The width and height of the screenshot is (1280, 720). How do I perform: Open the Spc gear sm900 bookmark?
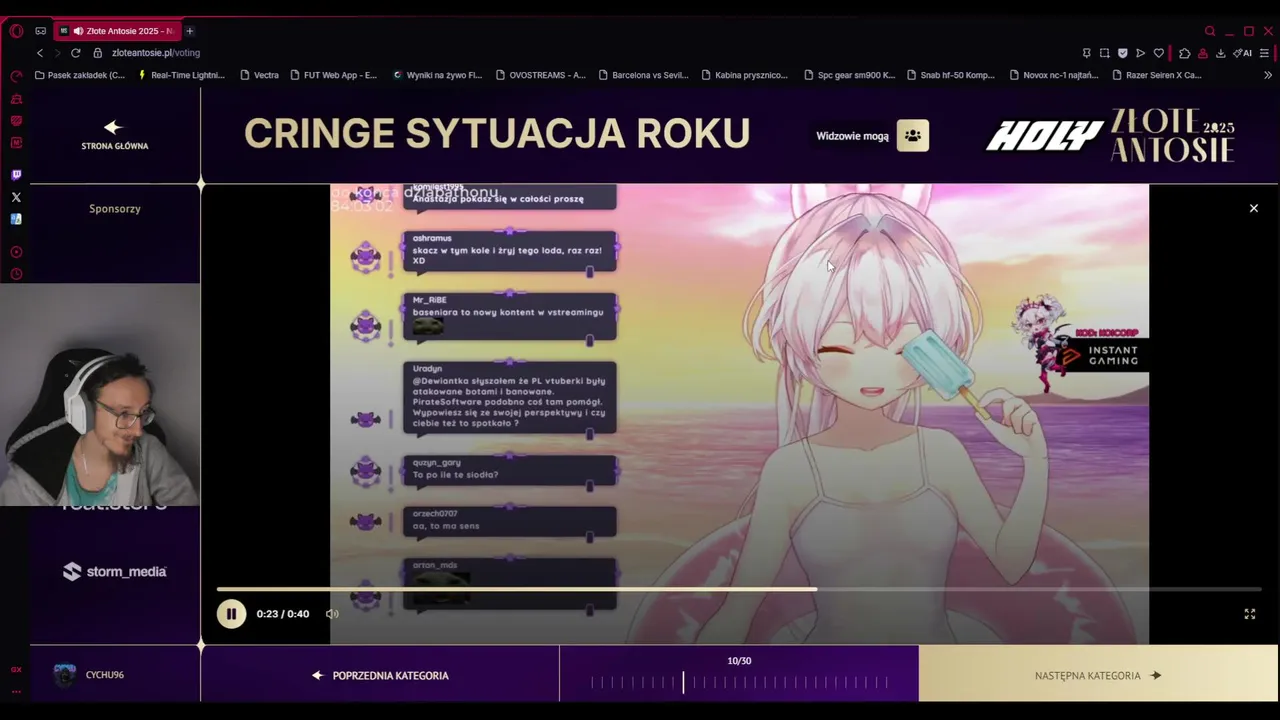(x=850, y=75)
